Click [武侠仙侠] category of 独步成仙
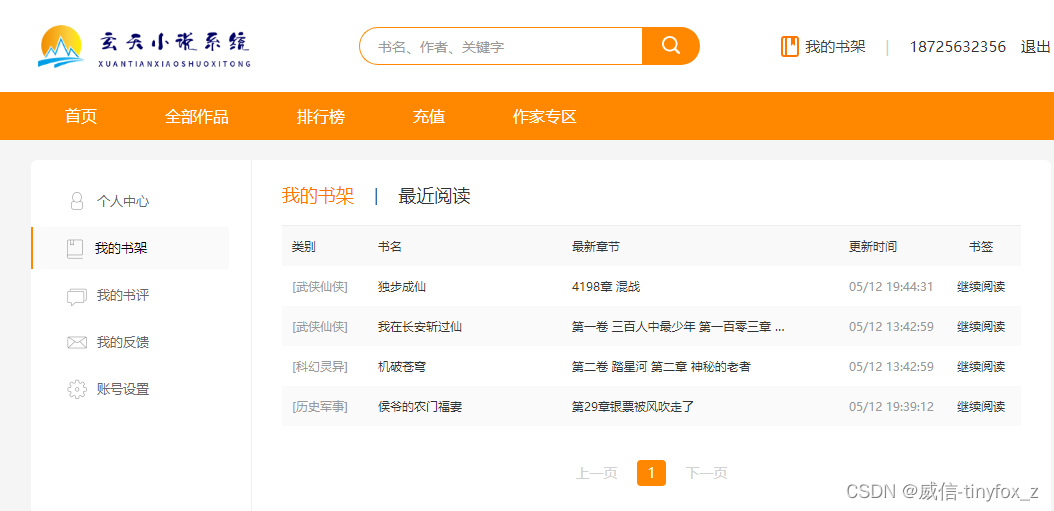Image resolution: width=1054 pixels, height=511 pixels. pyautogui.click(x=320, y=287)
